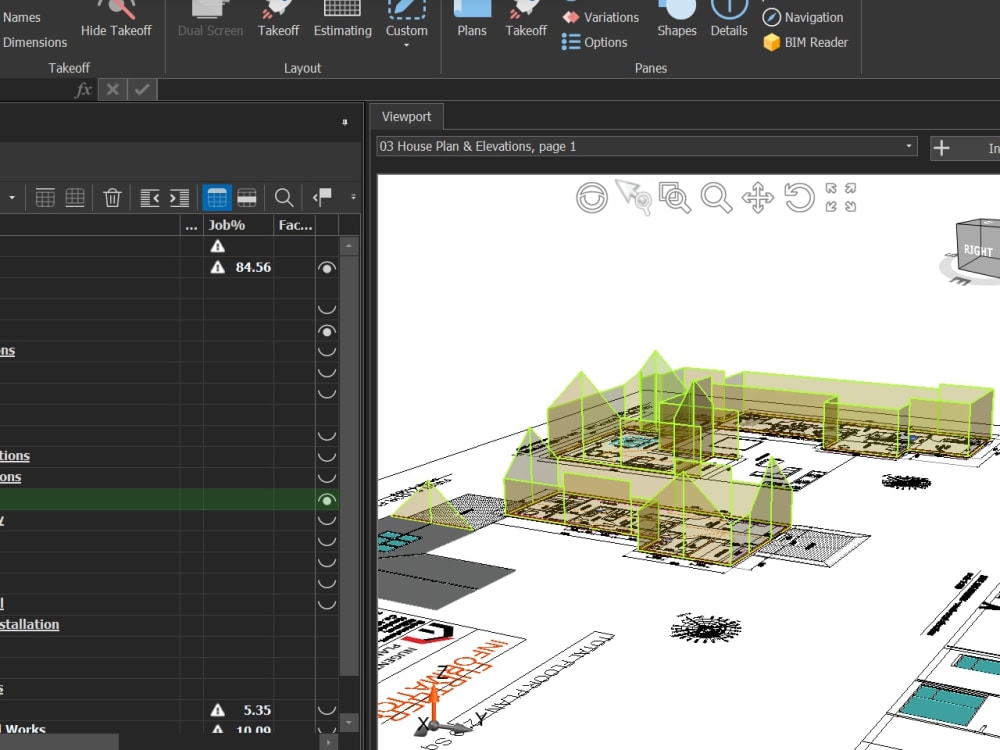The image size is (1000, 750).
Task: Click the highlighted green row in worksheet
Action: (169, 499)
